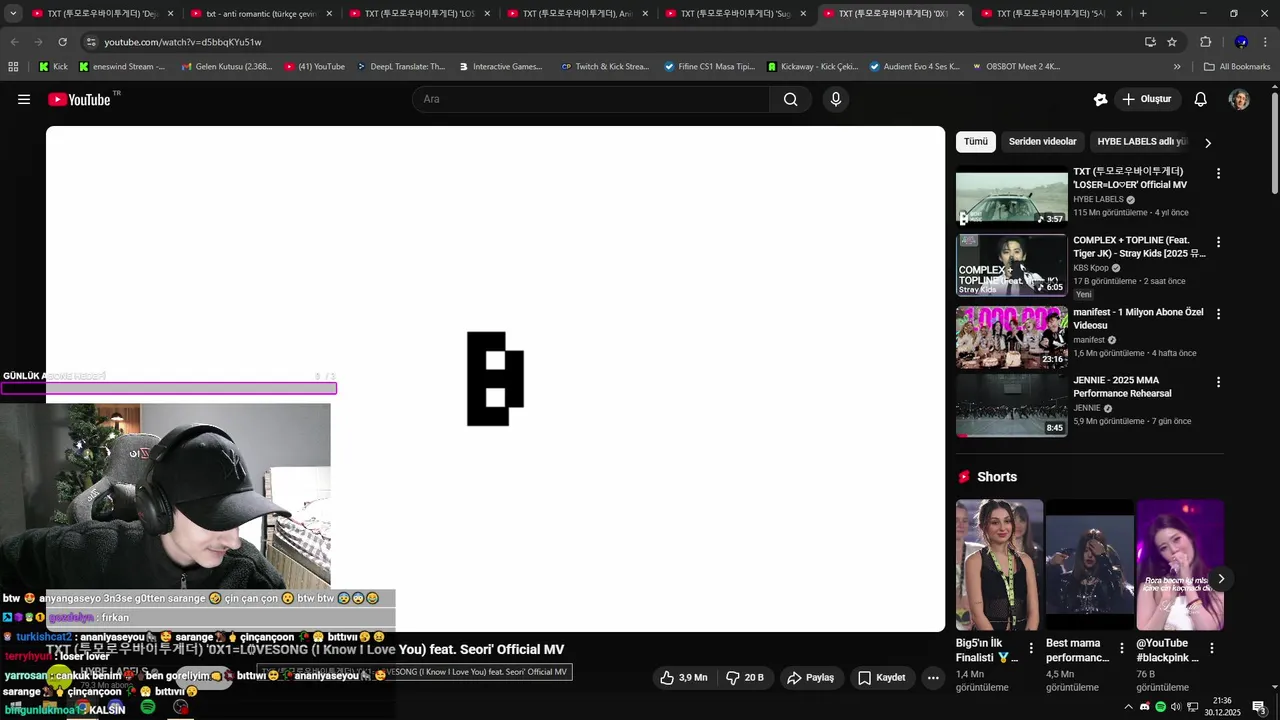Viewport: 1280px width, 720px height.
Task: Open Best mama performance short thumbnail
Action: [x=1089, y=565]
